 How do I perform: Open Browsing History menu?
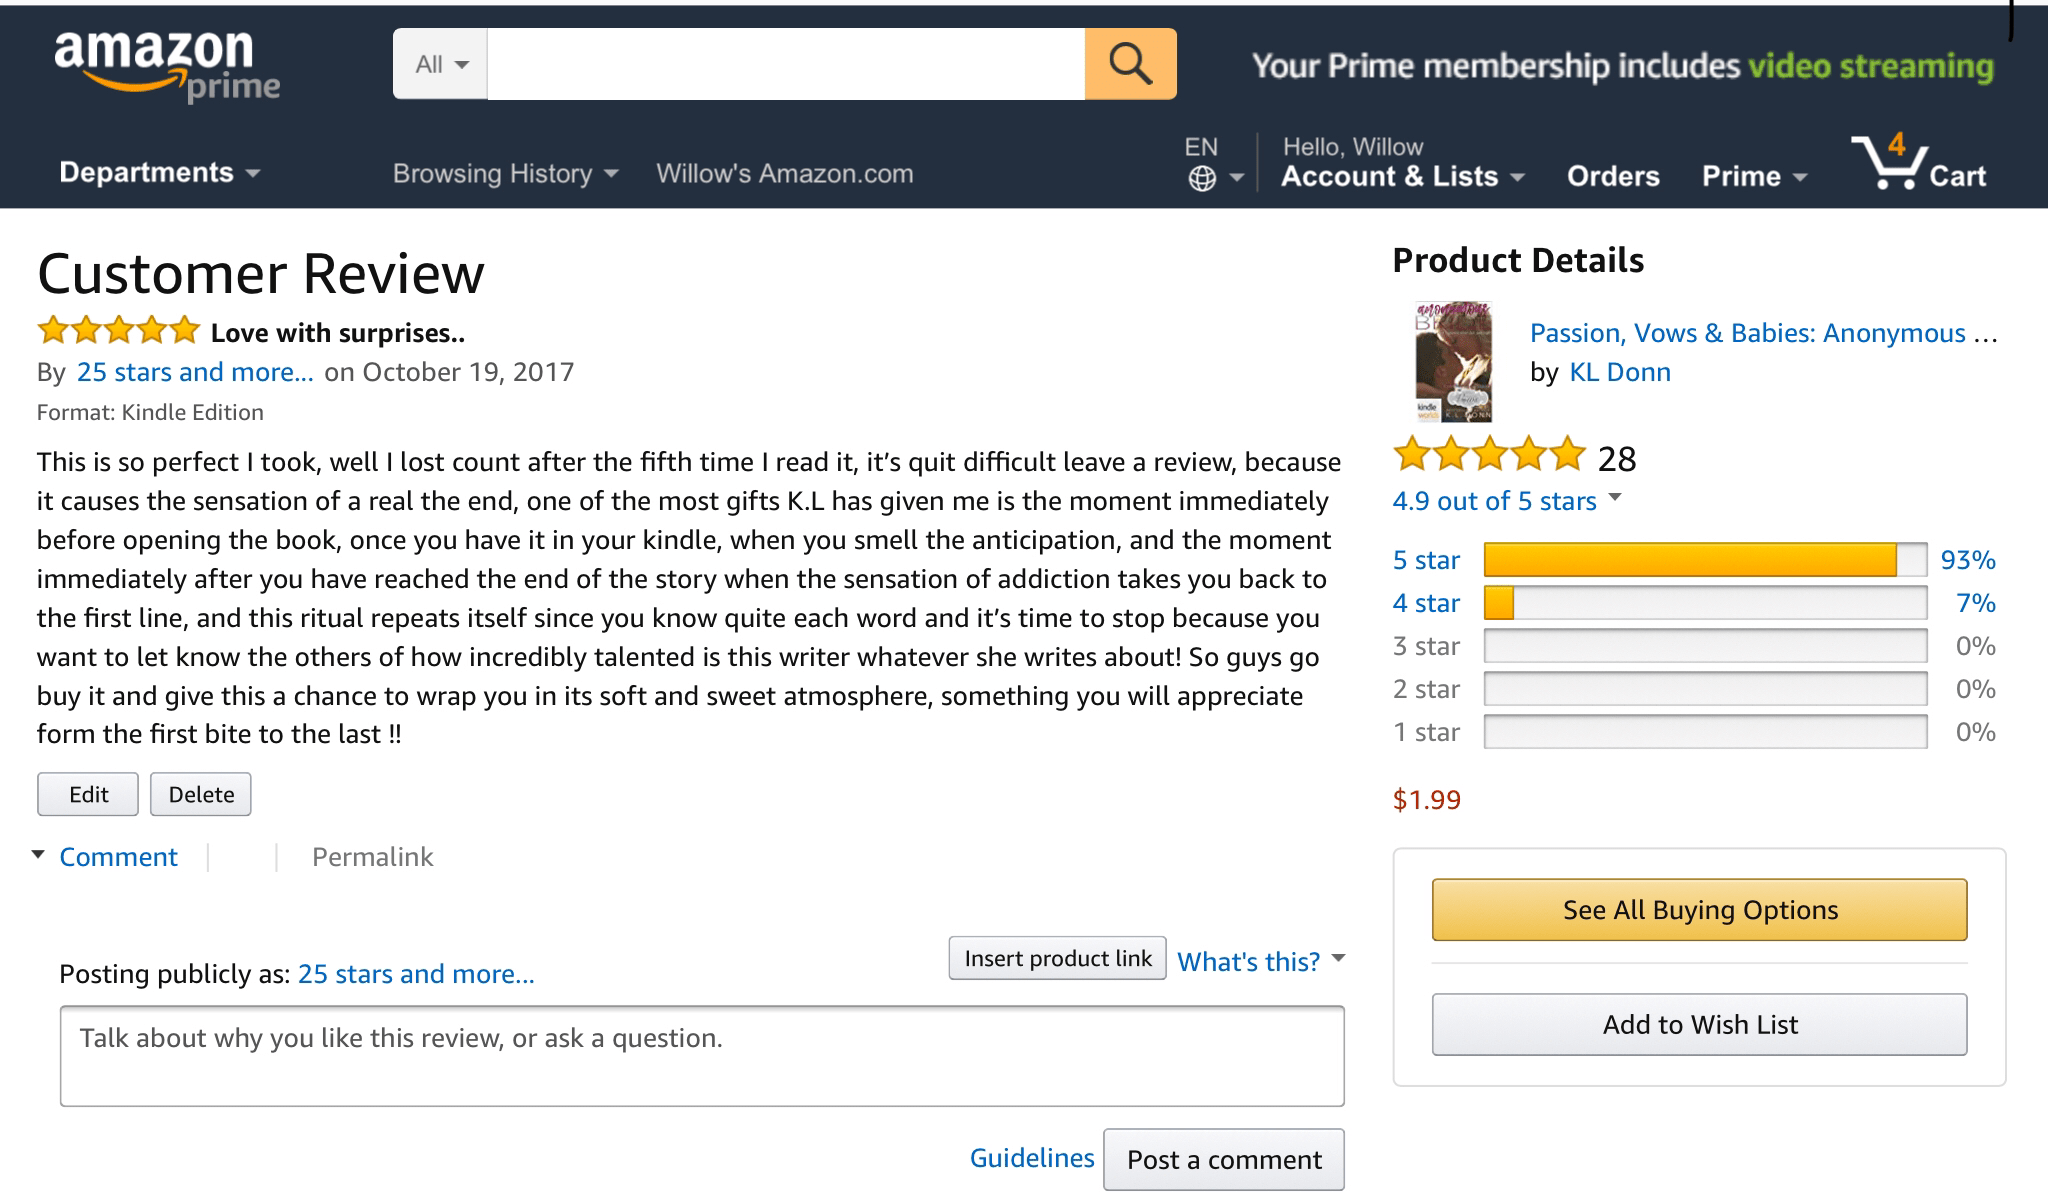pyautogui.click(x=505, y=174)
